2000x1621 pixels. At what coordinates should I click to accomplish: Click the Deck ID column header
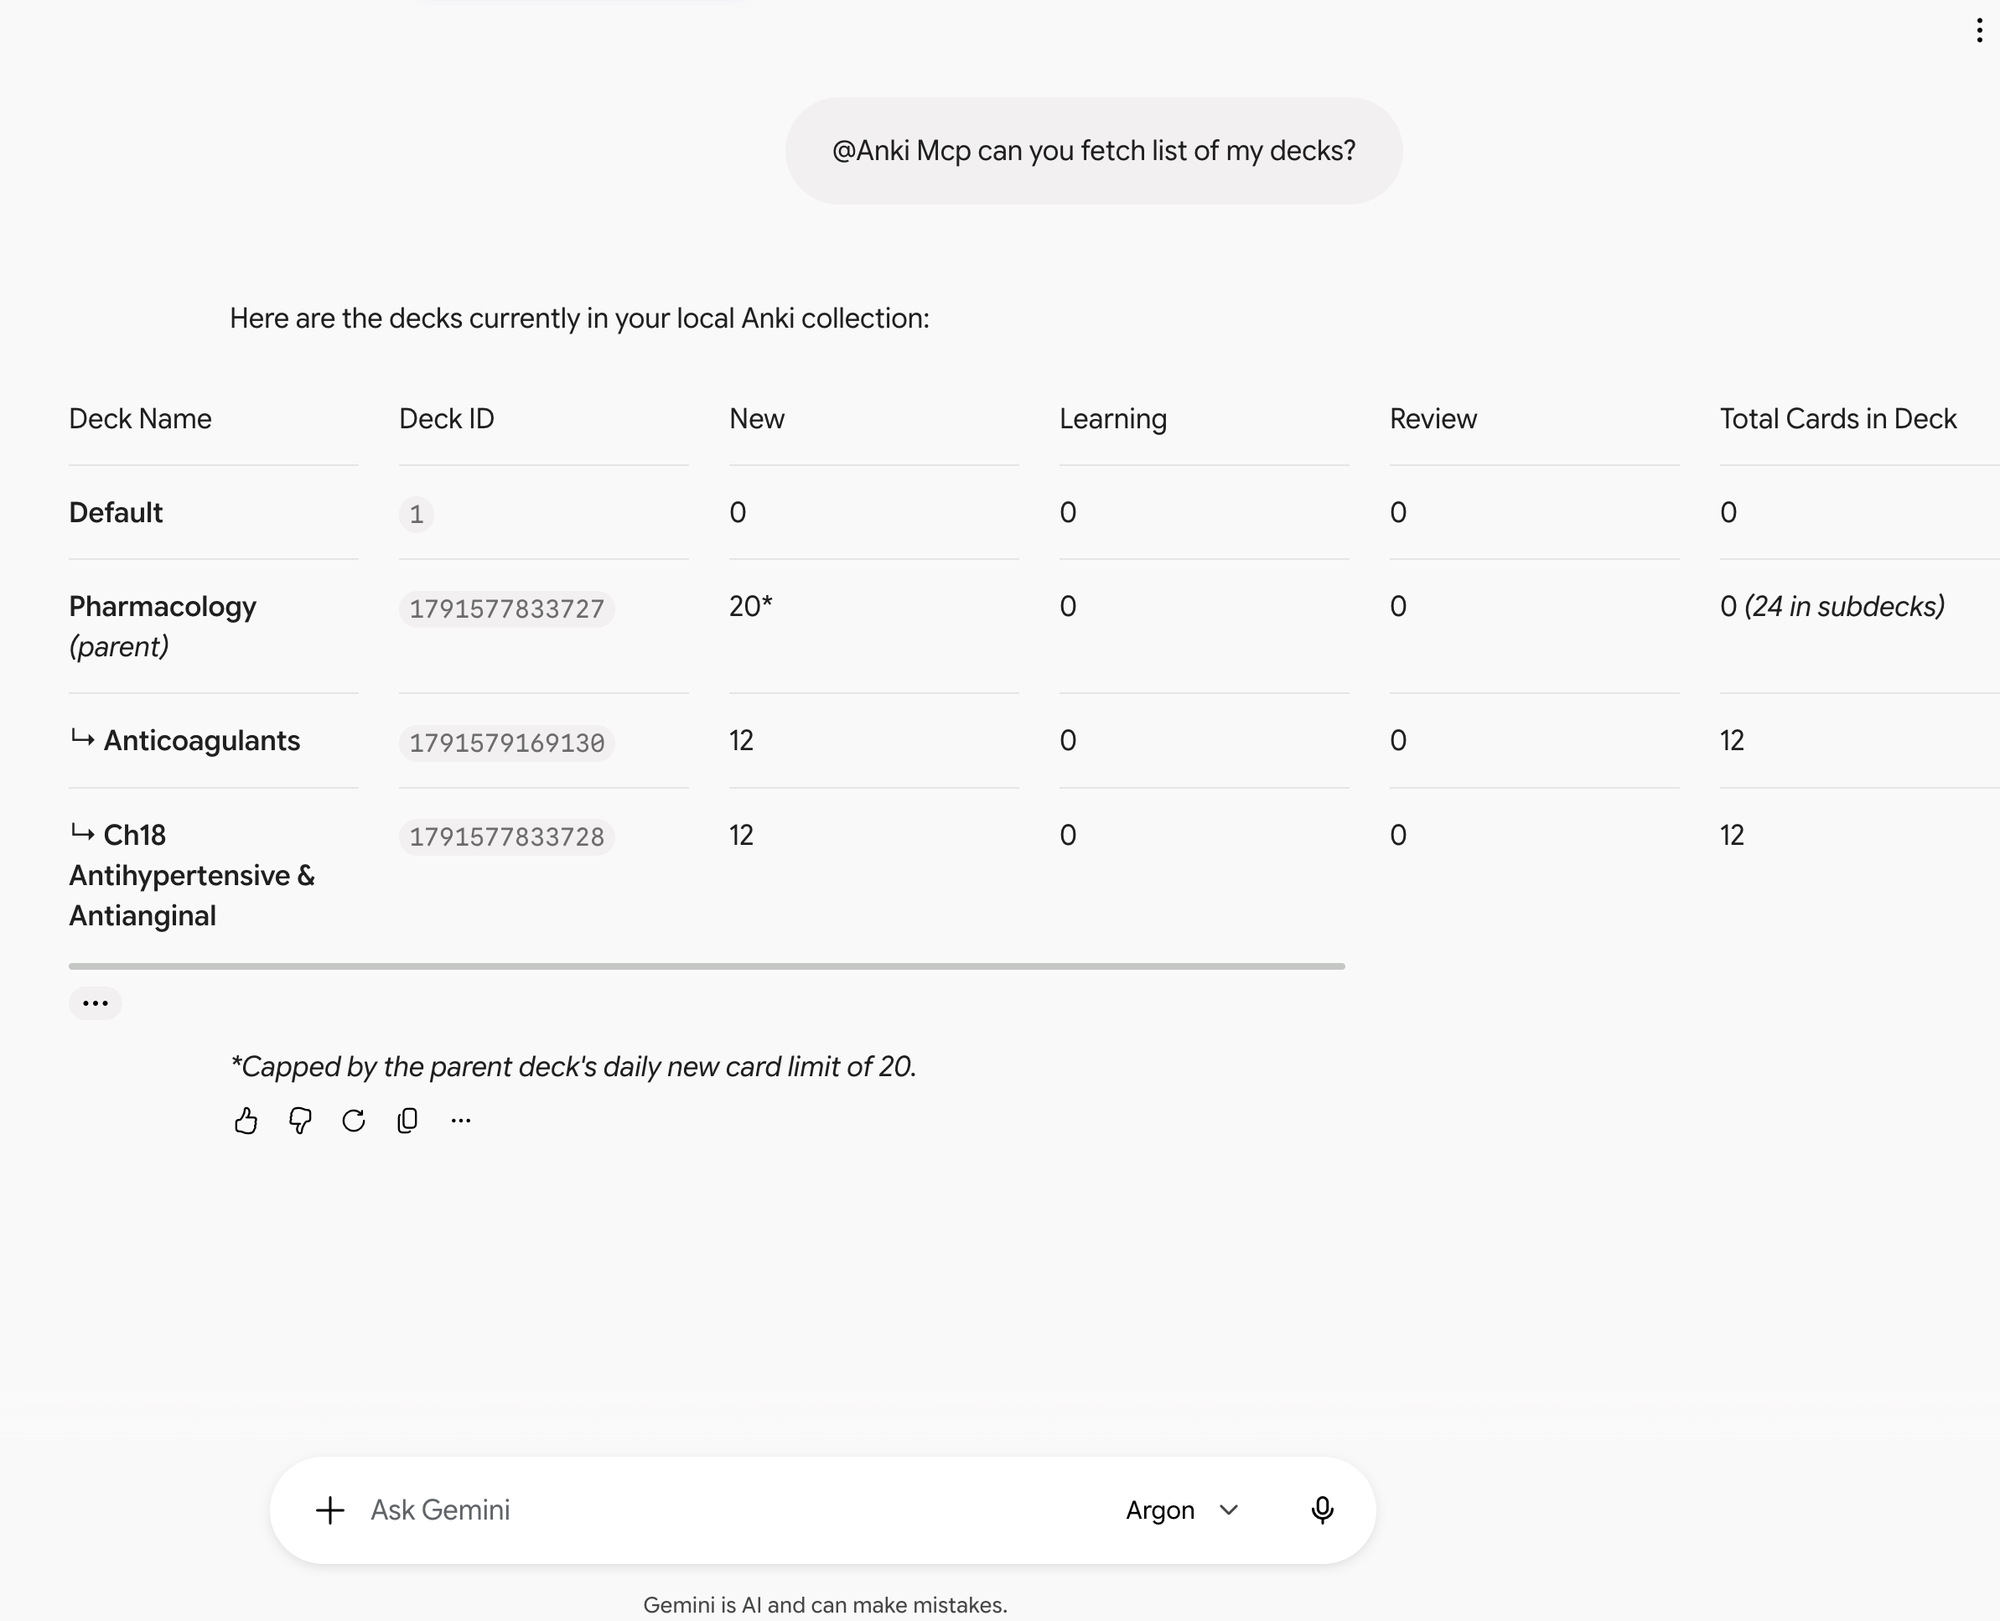[447, 419]
